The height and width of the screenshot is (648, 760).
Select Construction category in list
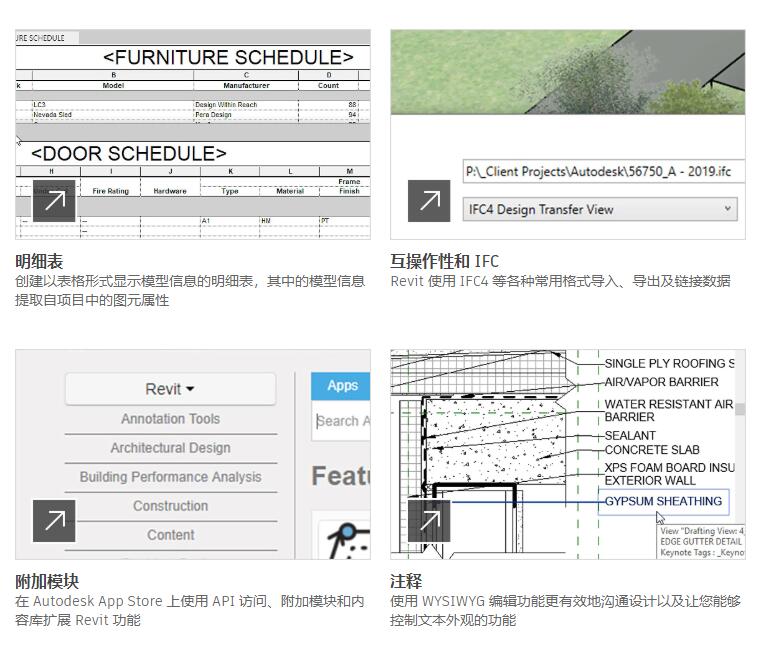pyautogui.click(x=170, y=506)
